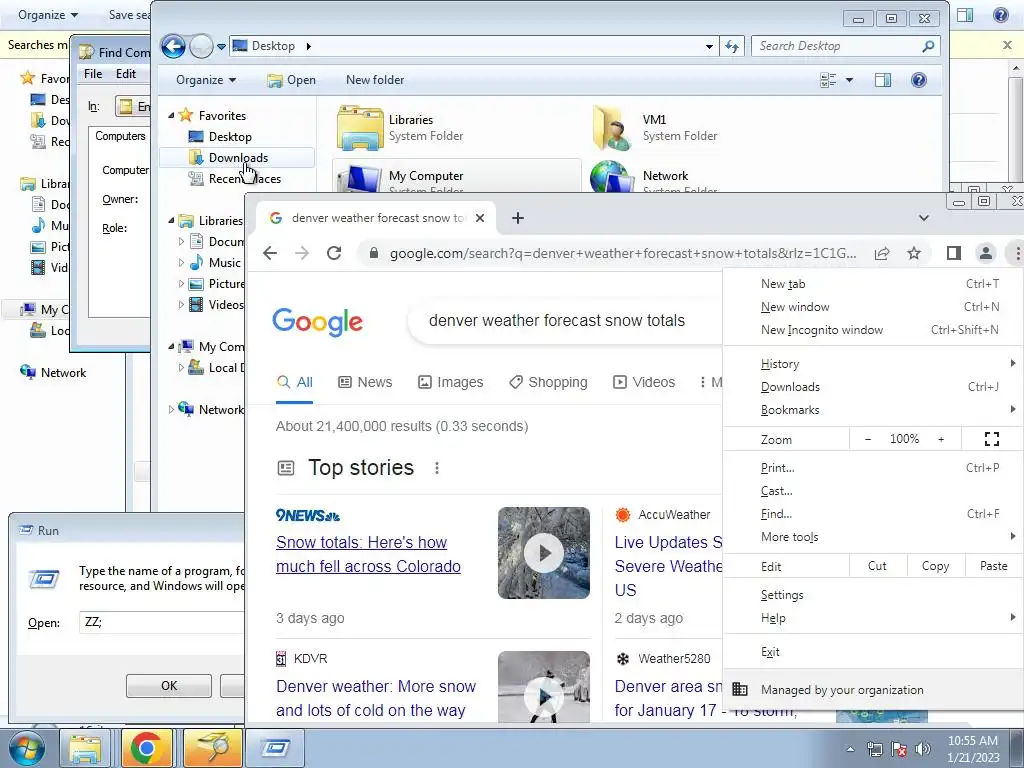The width and height of the screenshot is (1024, 768).
Task: Toggle preview pane in Desktop explorer
Action: tap(882, 80)
